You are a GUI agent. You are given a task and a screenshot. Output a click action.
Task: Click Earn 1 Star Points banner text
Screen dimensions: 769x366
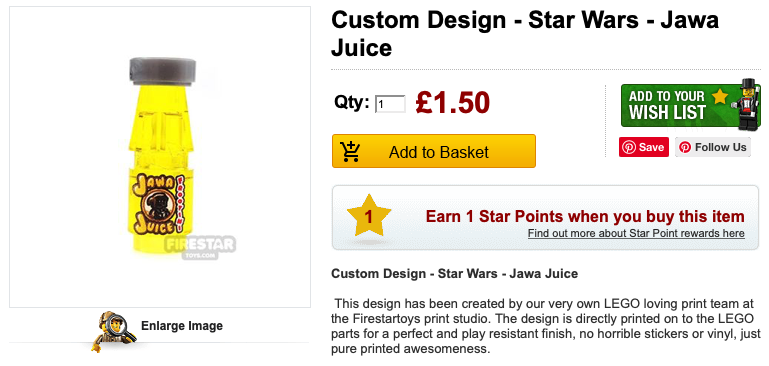[x=585, y=216]
